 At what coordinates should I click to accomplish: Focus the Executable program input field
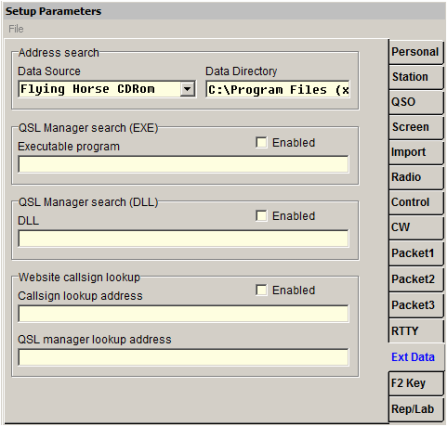[x=183, y=164]
